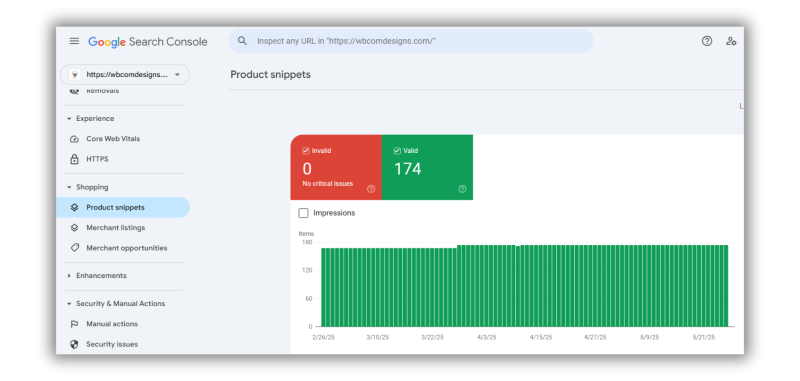Click the search magnifier icon
Viewport: 800px width, 381px height.
(x=242, y=41)
